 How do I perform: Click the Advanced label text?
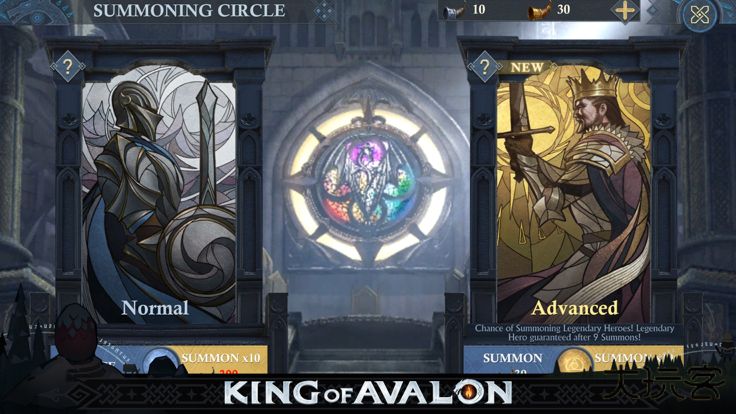point(575,308)
